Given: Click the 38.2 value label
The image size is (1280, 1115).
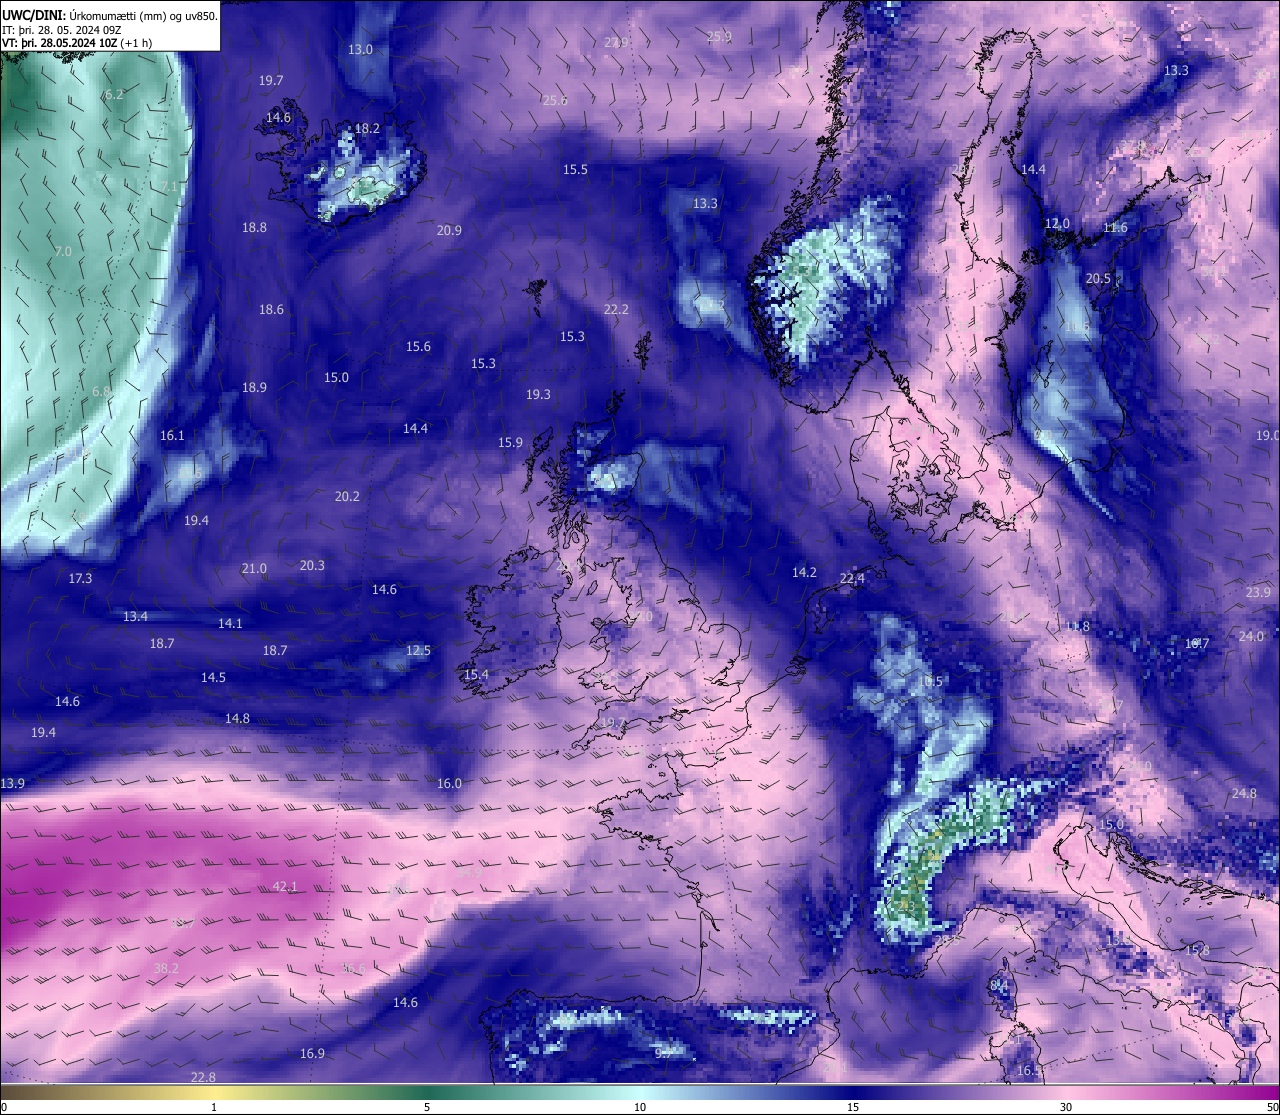Looking at the screenshot, I should (166, 968).
